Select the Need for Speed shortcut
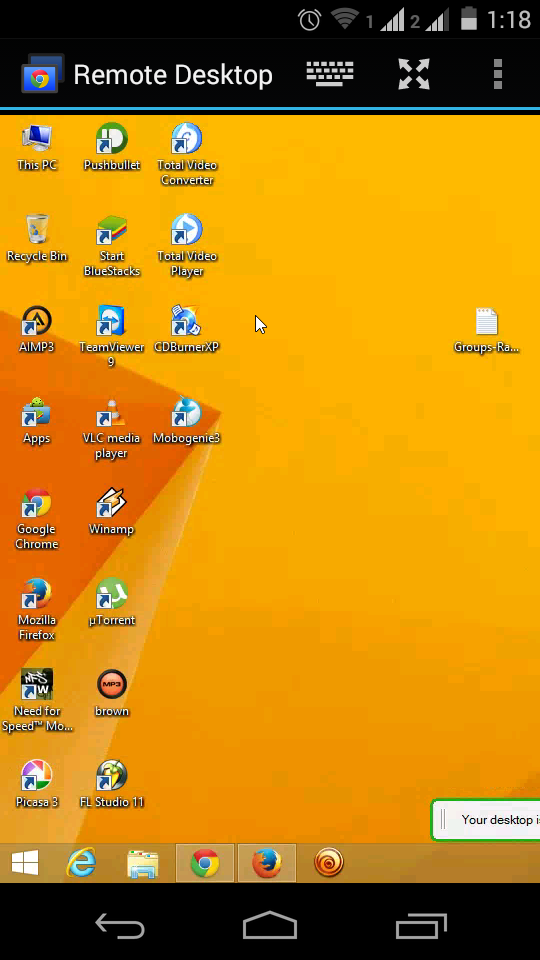This screenshot has width=540, height=960. (x=37, y=700)
